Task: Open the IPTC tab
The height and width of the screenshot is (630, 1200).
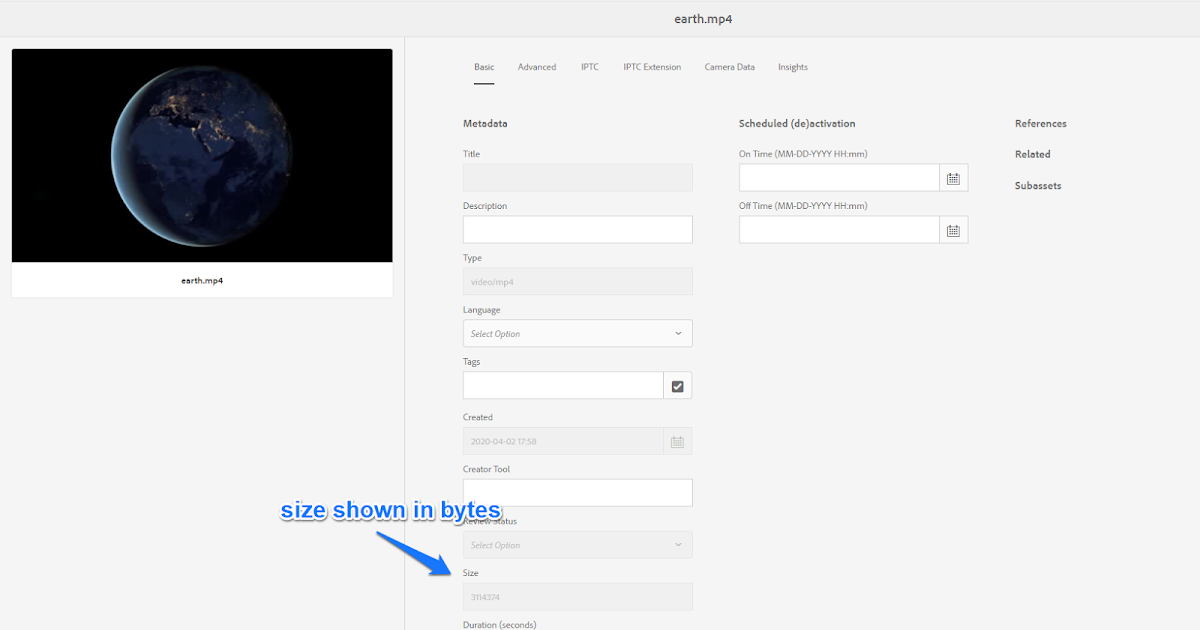Action: 590,67
